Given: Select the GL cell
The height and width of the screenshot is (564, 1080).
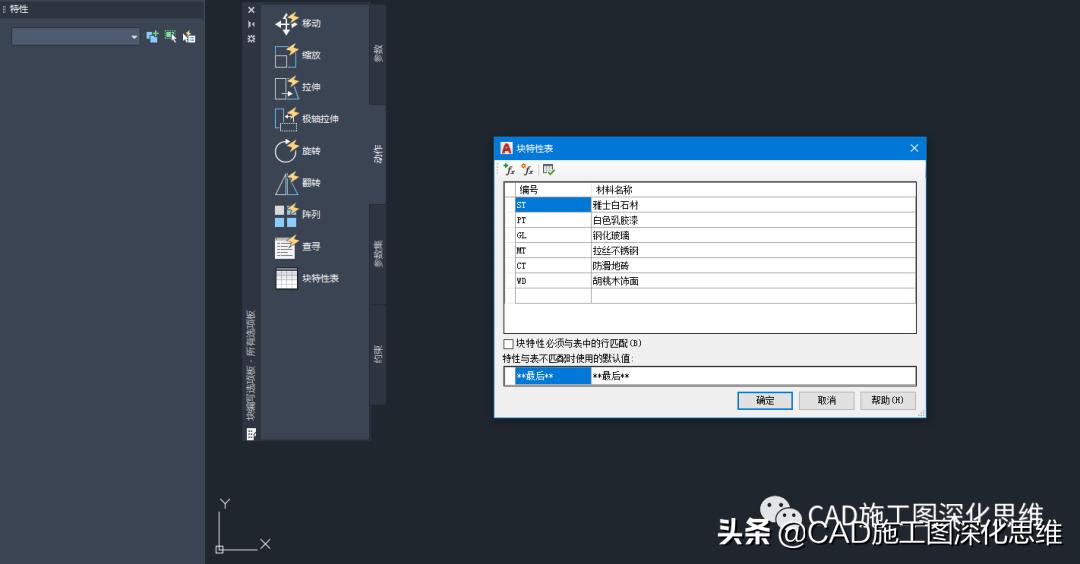Looking at the screenshot, I should (553, 235).
